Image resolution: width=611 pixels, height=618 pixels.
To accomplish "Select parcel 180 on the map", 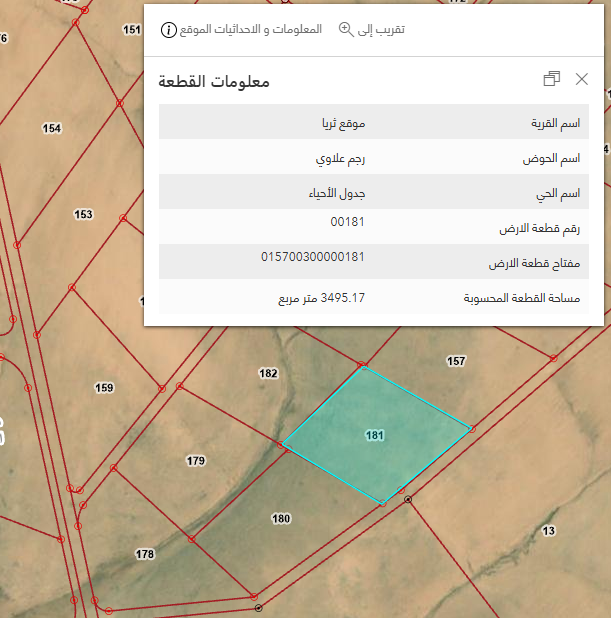I will tap(281, 518).
